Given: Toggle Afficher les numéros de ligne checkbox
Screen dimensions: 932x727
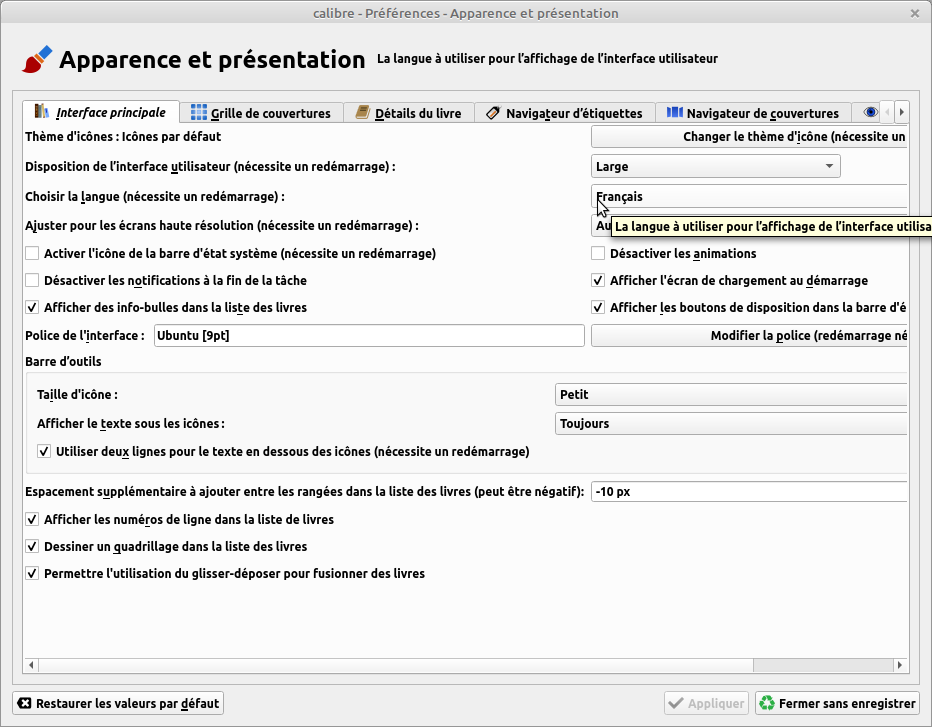Looking at the screenshot, I should pyautogui.click(x=32, y=519).
